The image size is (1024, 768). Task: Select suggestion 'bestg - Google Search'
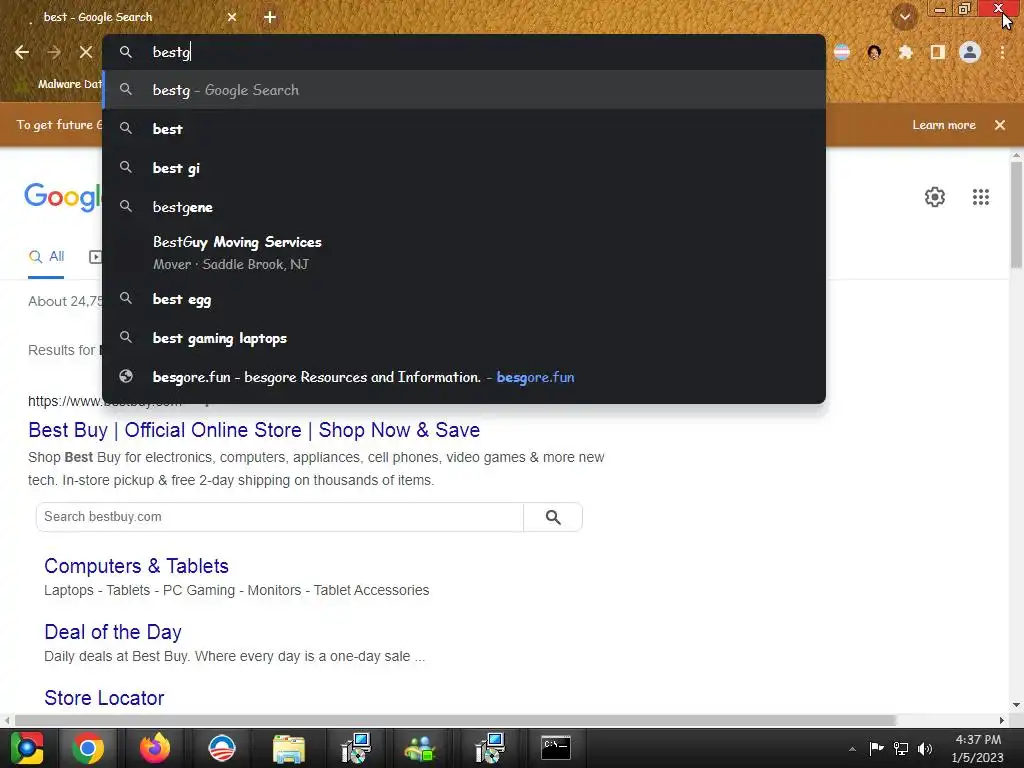[464, 90]
